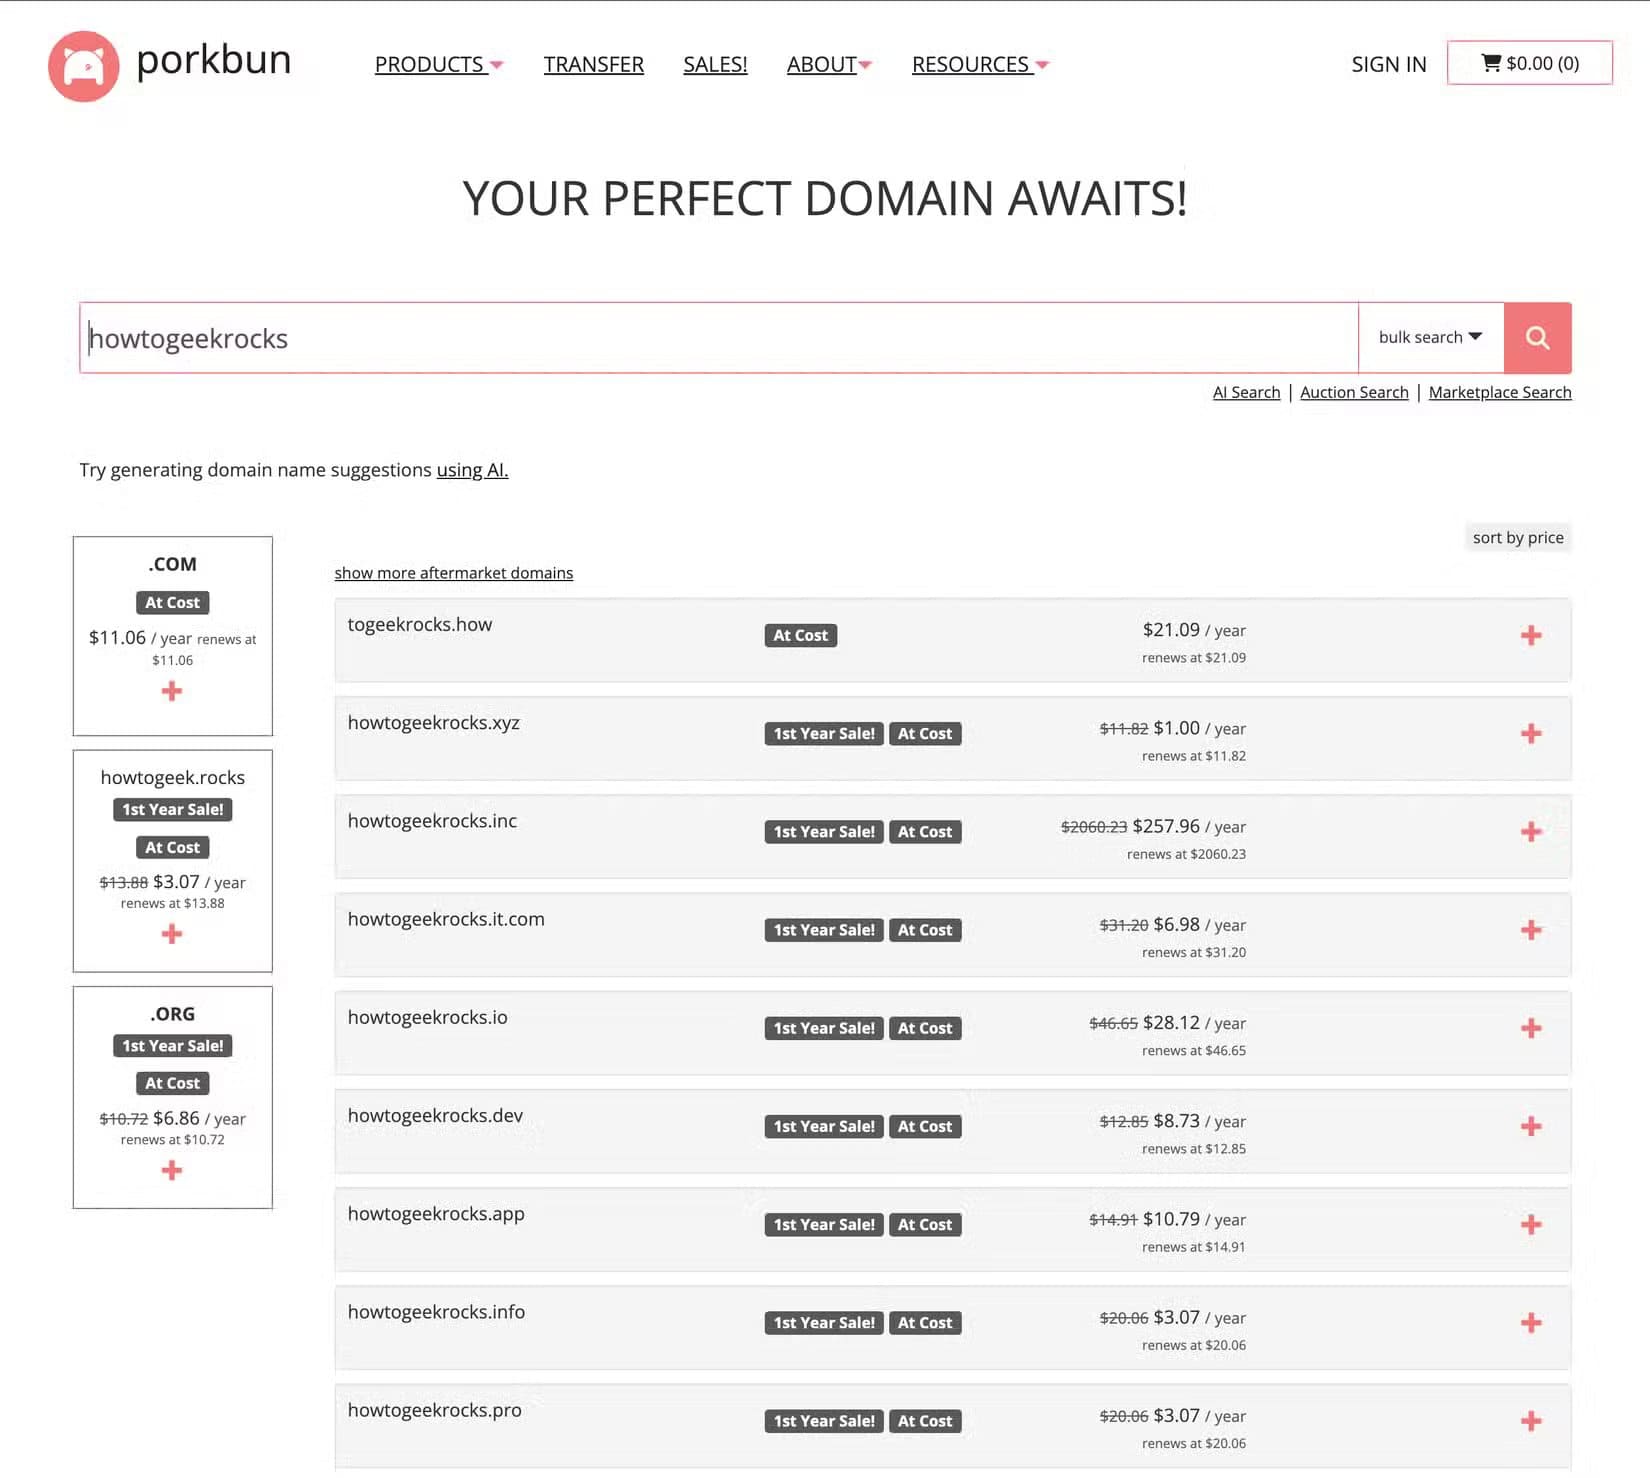Open the ABOUT dropdown menu
Viewport: 1650px width, 1478px height.
tap(829, 64)
